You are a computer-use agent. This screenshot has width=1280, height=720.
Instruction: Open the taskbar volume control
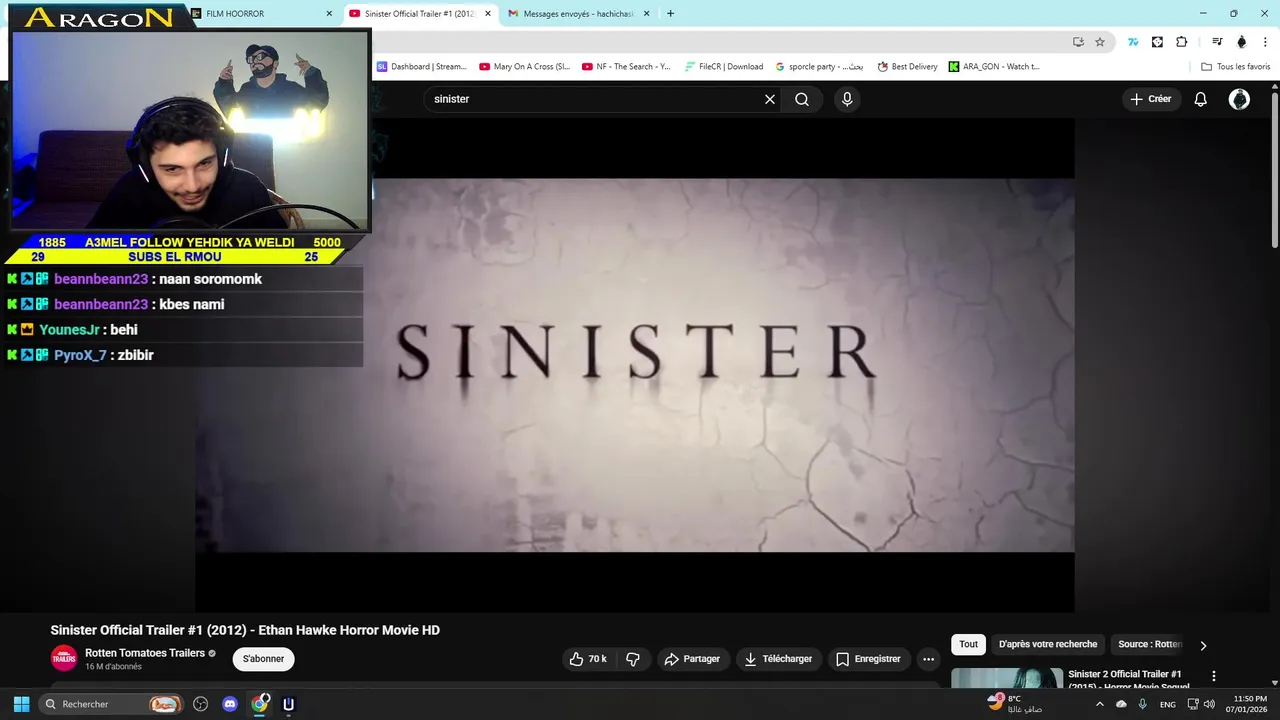click(x=1209, y=704)
